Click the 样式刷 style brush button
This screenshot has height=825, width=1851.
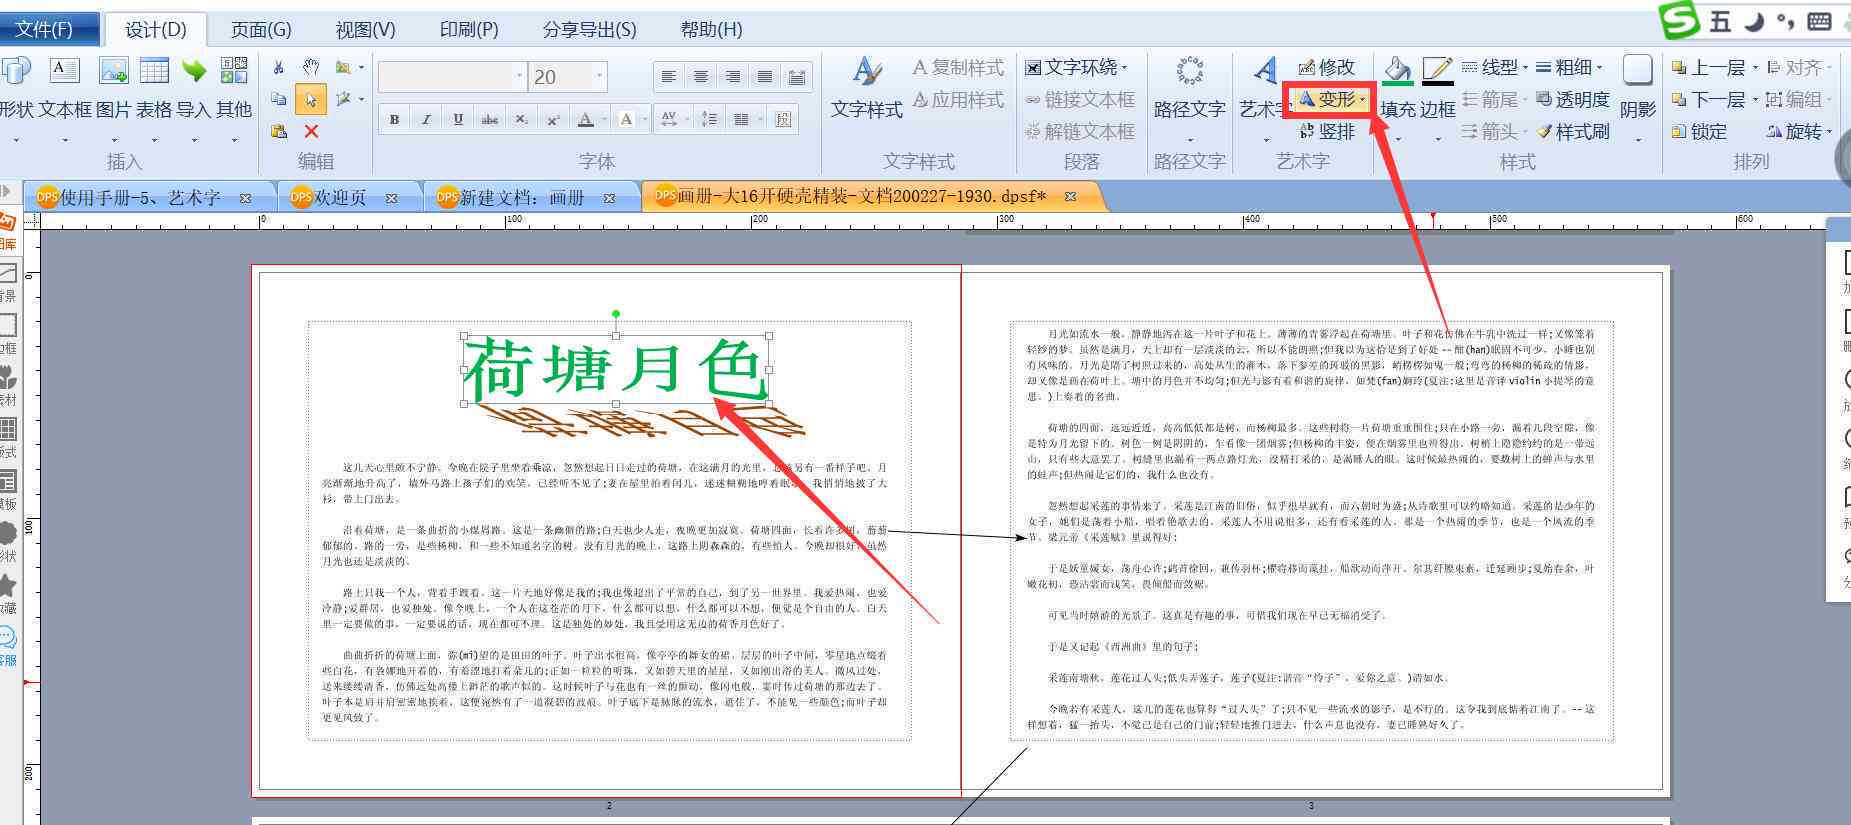[x=1572, y=131]
